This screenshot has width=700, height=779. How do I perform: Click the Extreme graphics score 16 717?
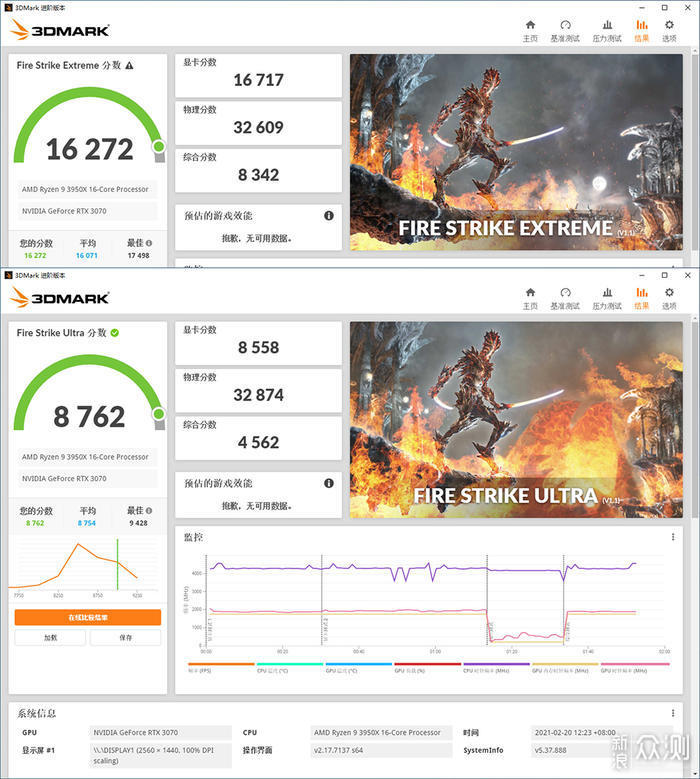(x=258, y=80)
